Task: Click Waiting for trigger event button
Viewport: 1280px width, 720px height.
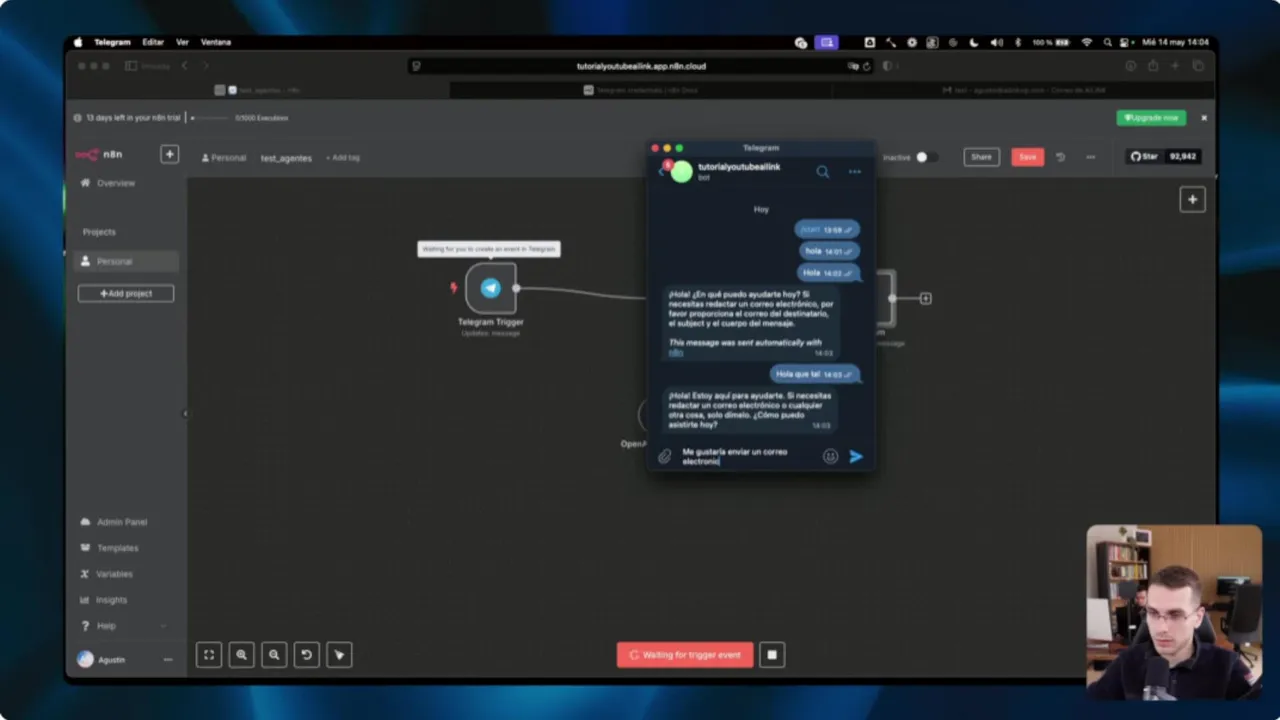Action: pos(685,655)
